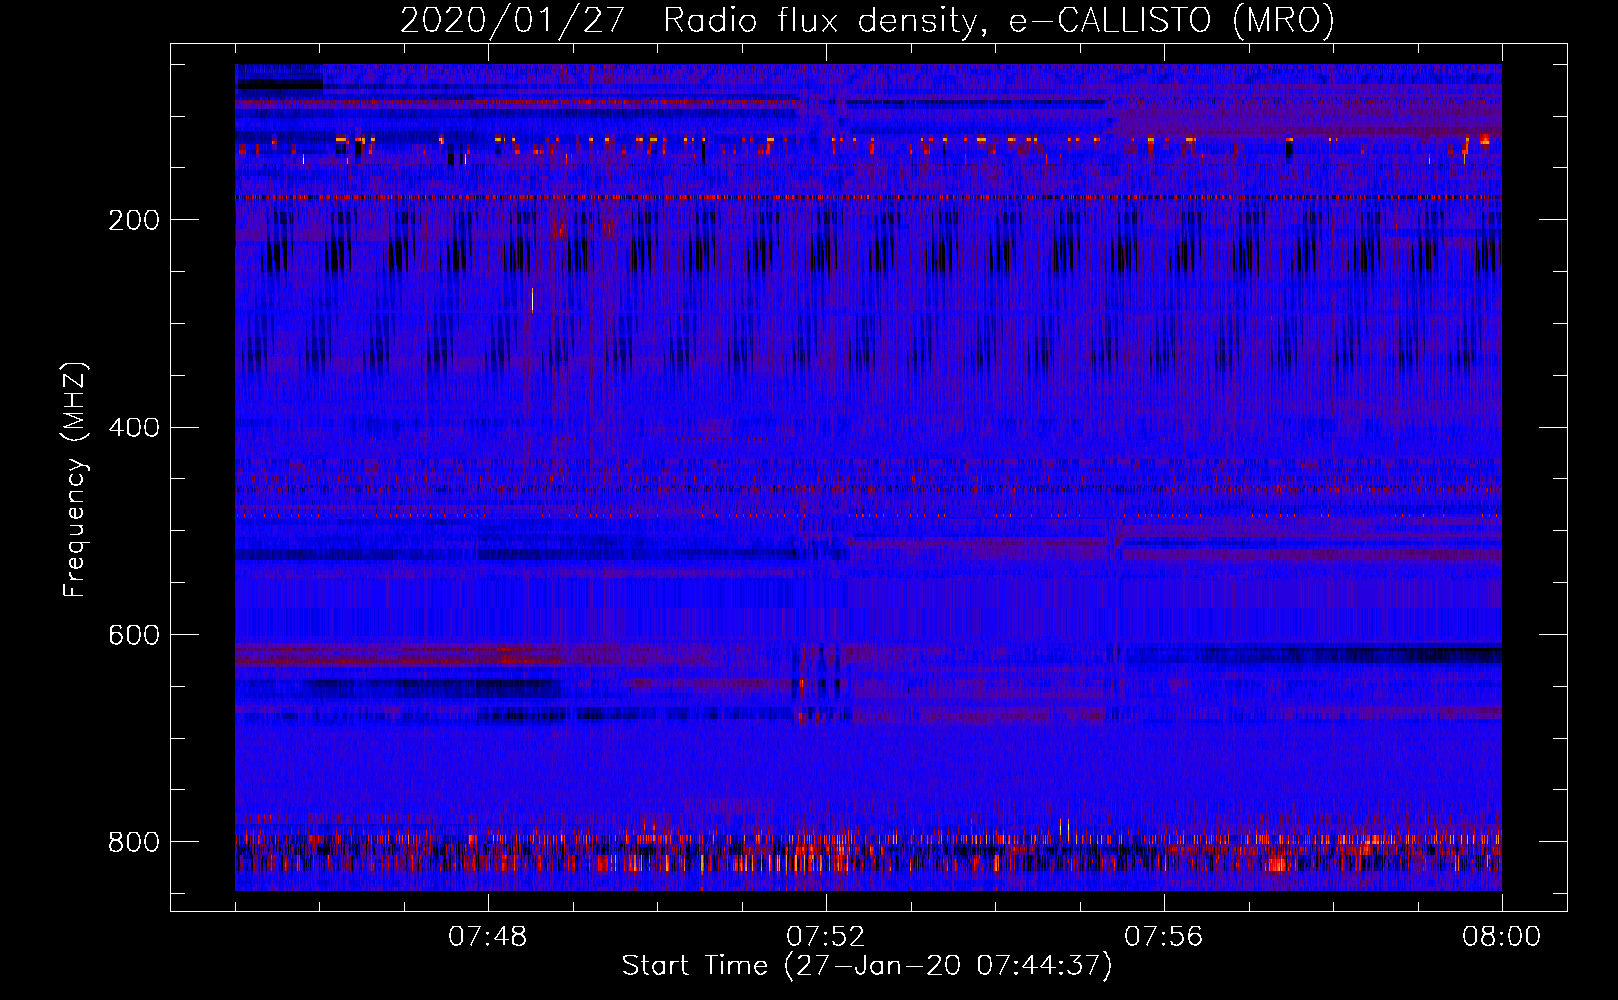This screenshot has height=1000, width=1618.
Task: Click the 800 frequency tick label
Action: click(133, 842)
